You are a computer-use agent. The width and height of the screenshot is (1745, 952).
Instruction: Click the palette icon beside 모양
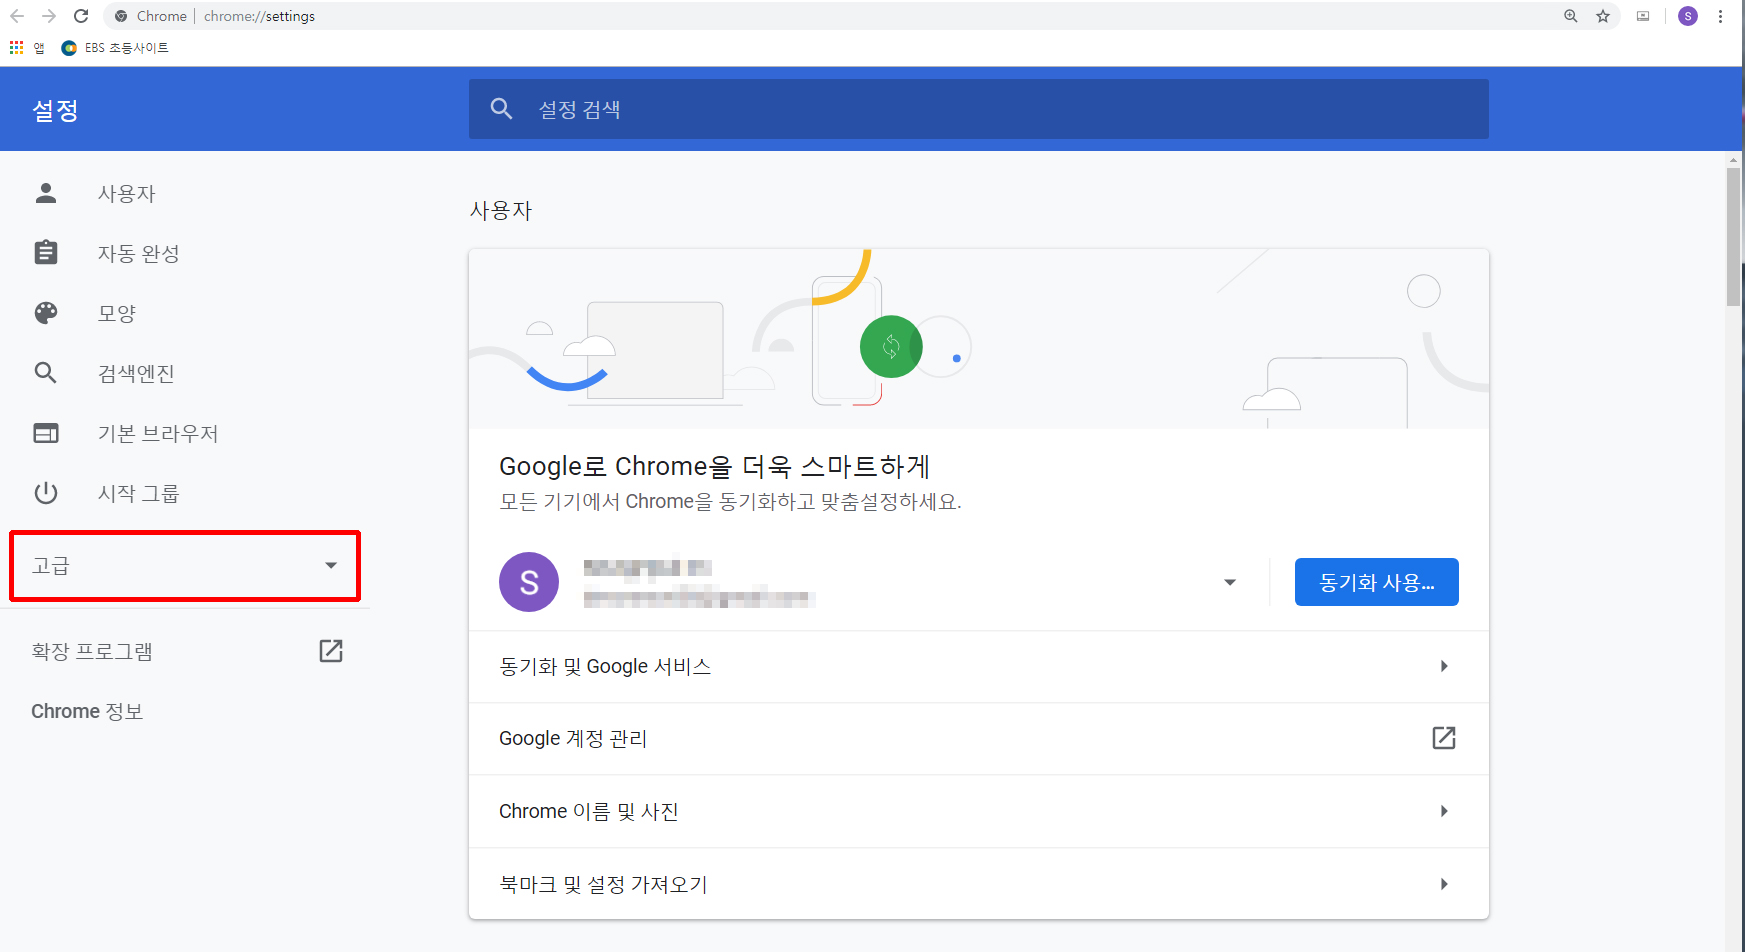pos(46,313)
